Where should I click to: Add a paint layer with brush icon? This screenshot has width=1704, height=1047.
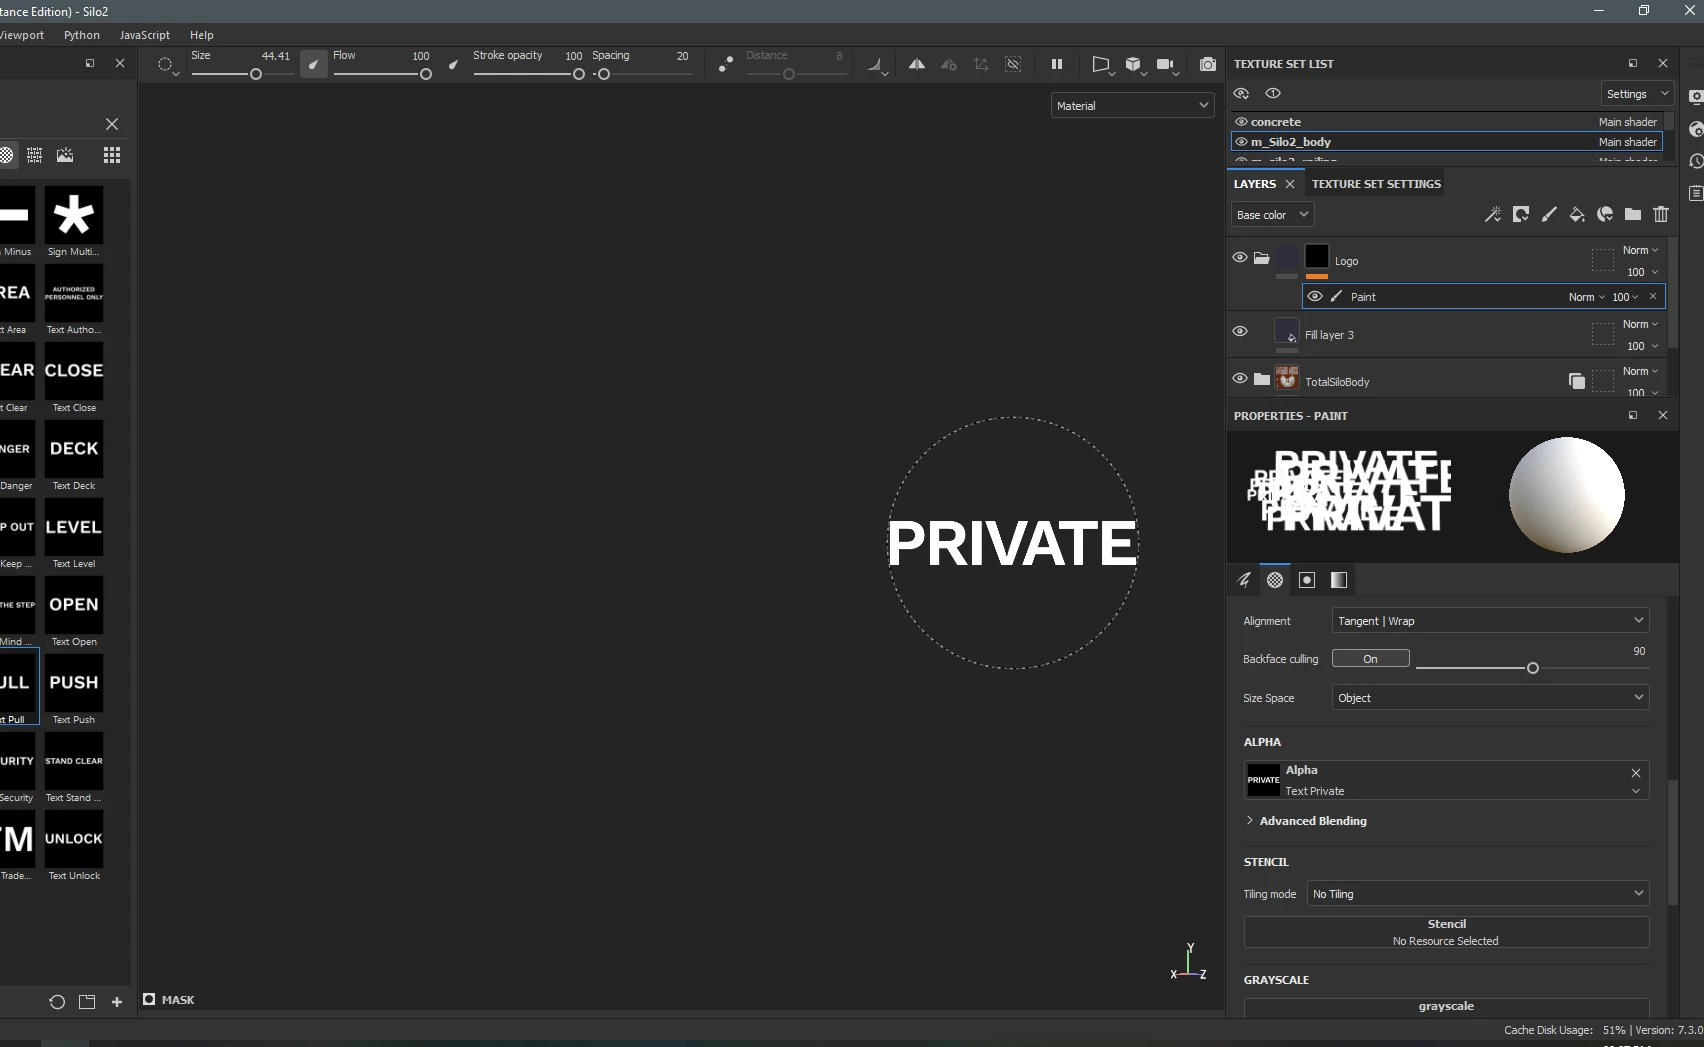coord(1548,214)
